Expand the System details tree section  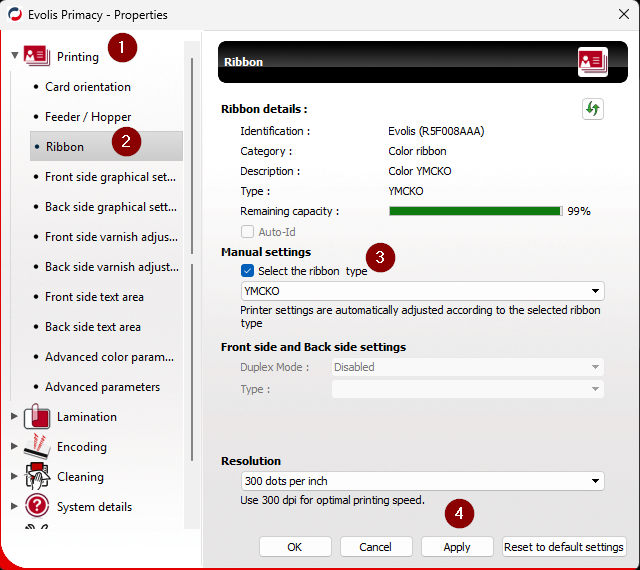(14, 506)
